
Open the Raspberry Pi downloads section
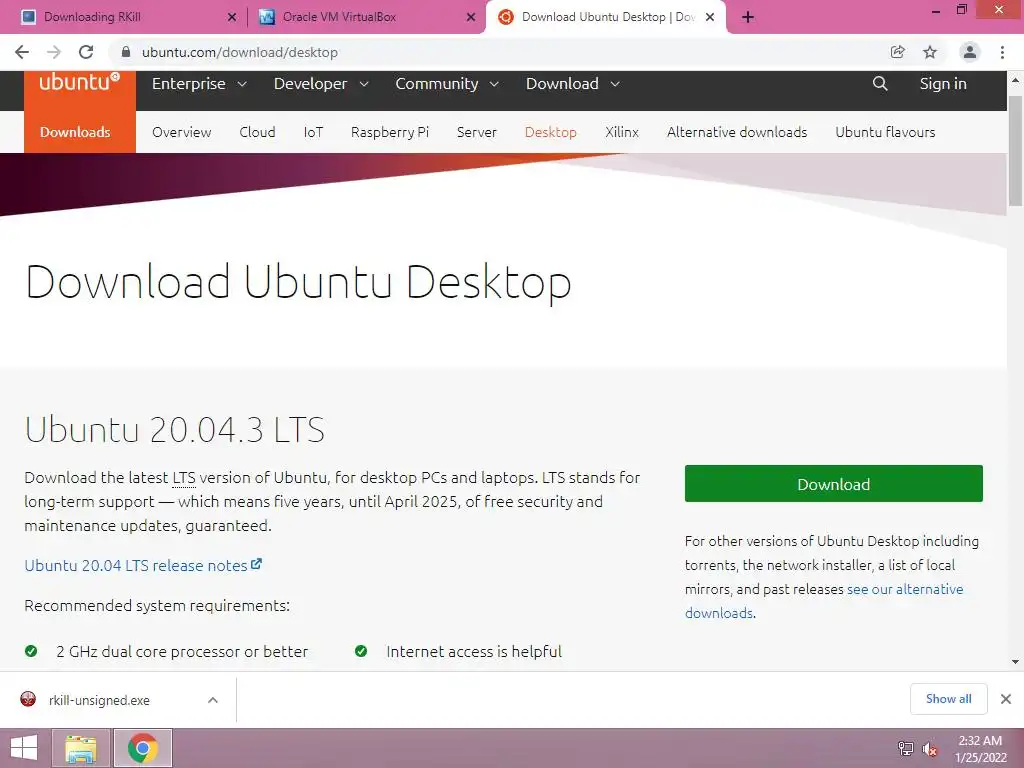390,132
